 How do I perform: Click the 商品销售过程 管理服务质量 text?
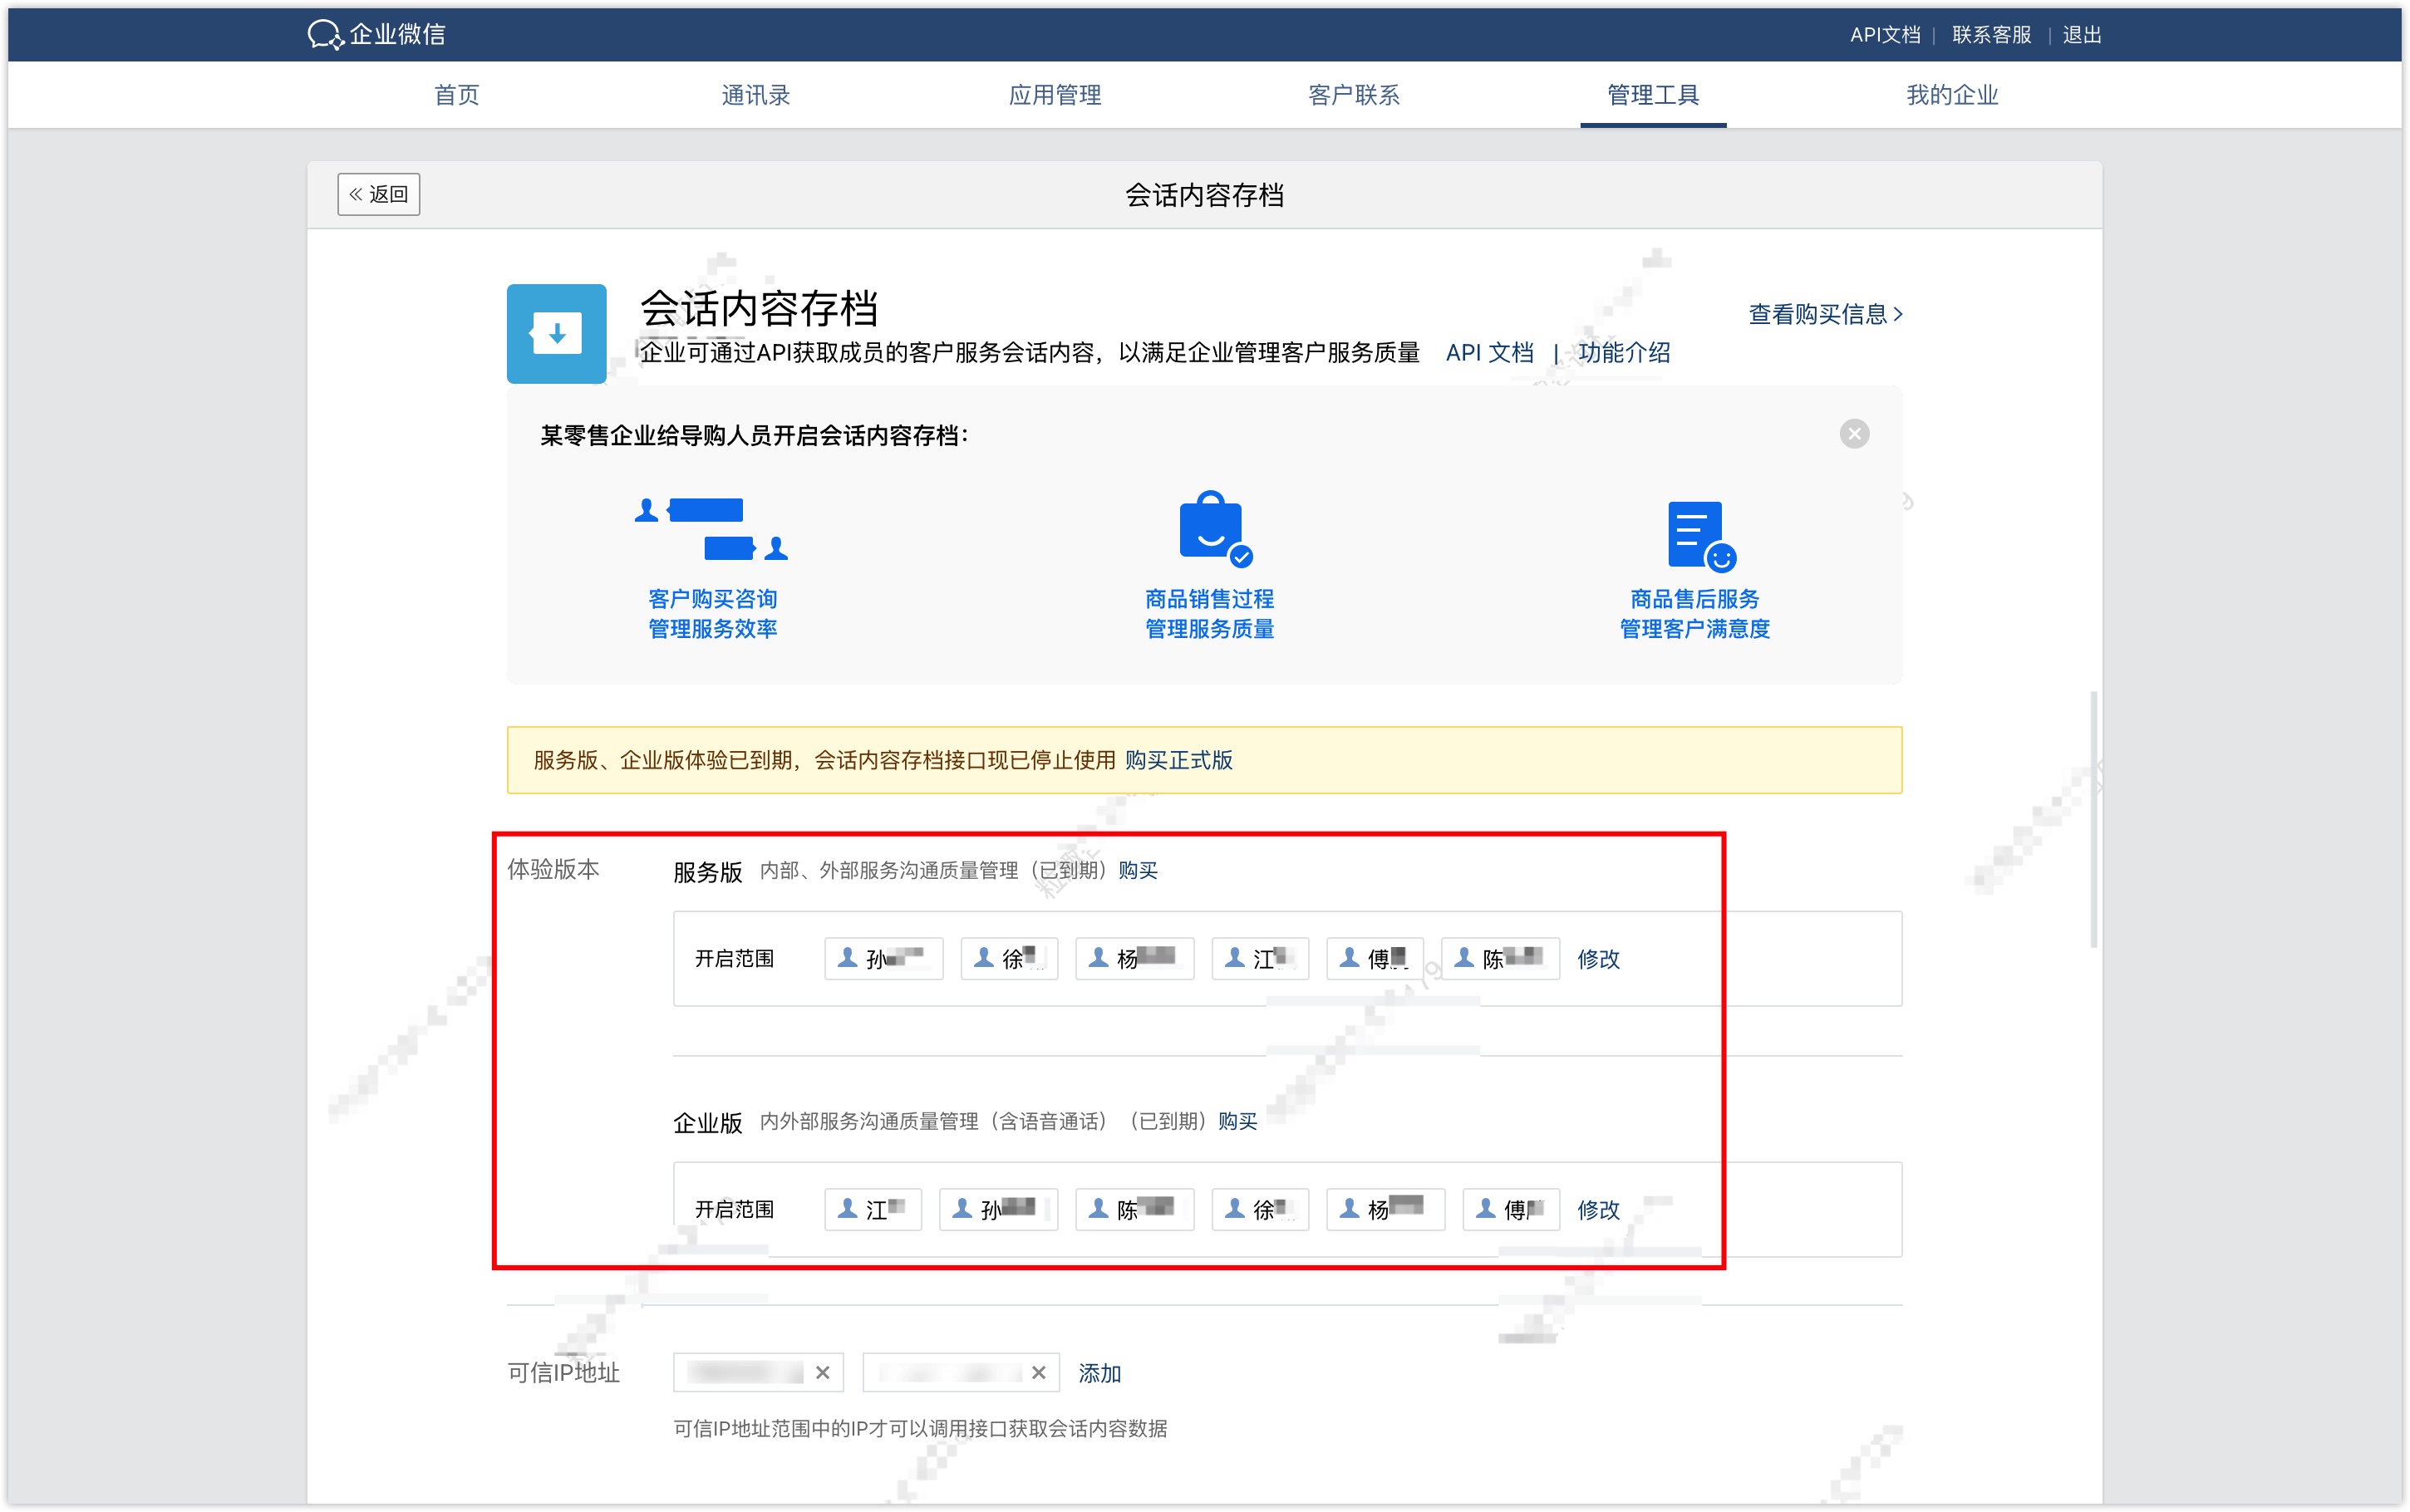(1209, 613)
